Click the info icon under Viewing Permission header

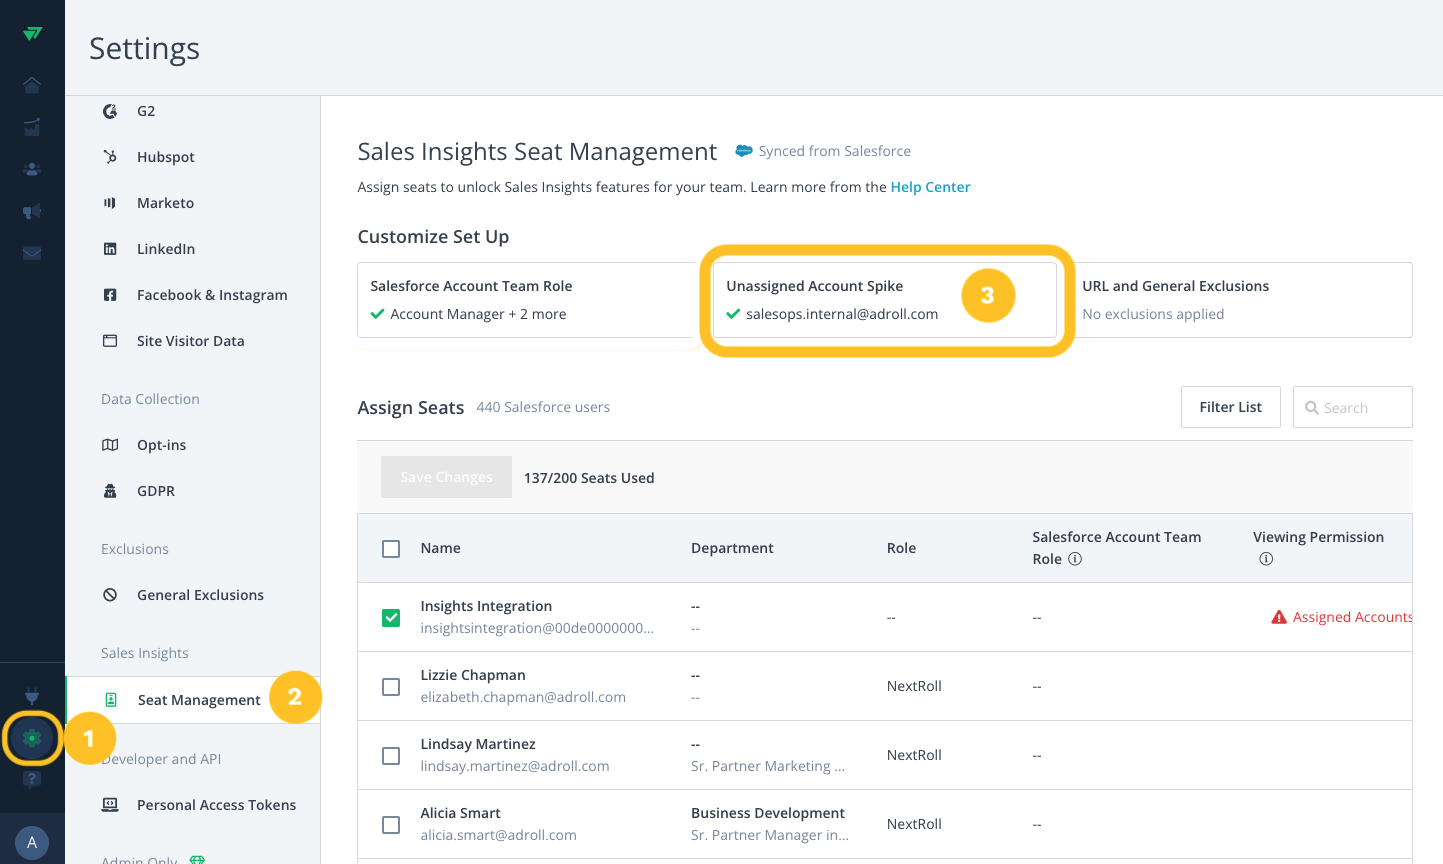click(1266, 559)
